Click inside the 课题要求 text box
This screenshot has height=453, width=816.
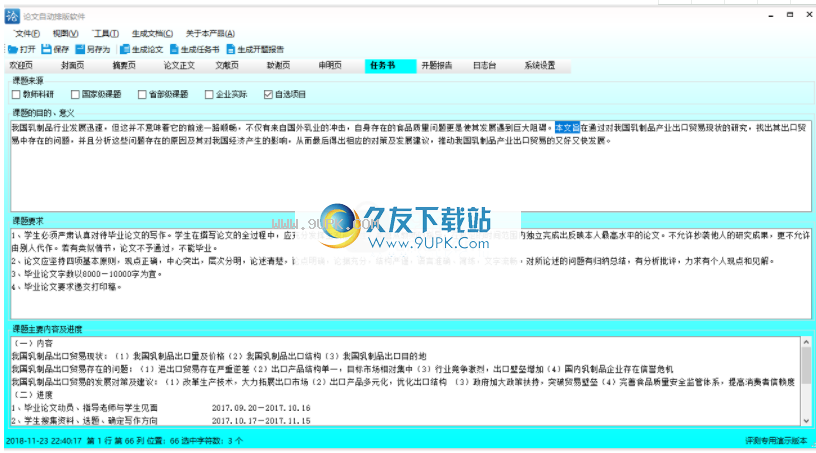point(411,273)
